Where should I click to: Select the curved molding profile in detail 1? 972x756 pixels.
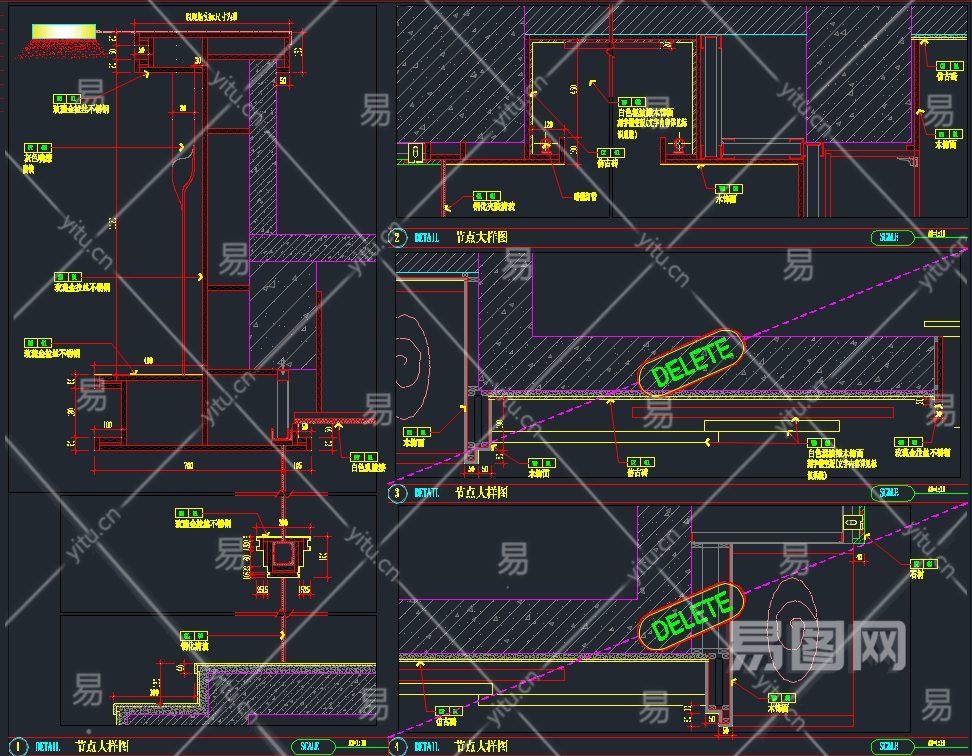tap(185, 177)
